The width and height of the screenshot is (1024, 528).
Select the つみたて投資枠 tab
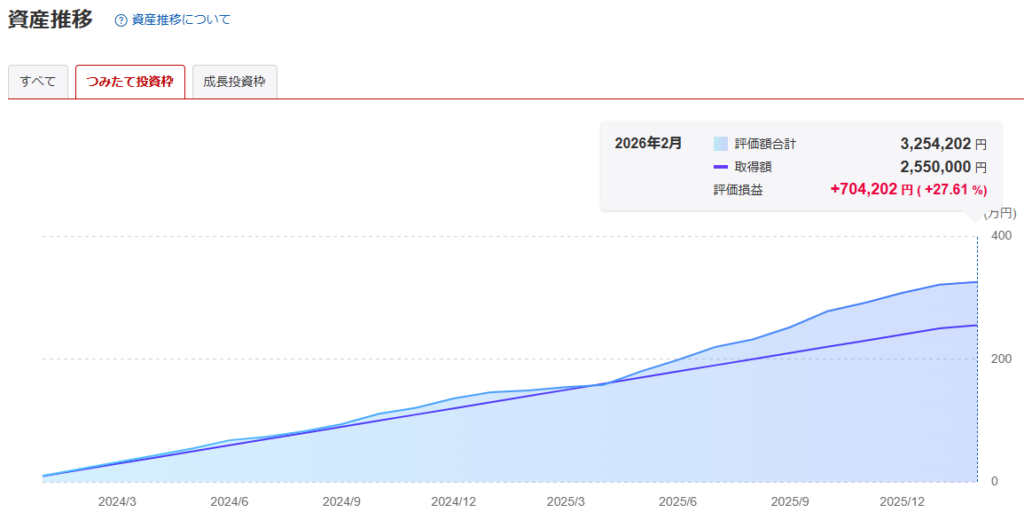[x=130, y=82]
